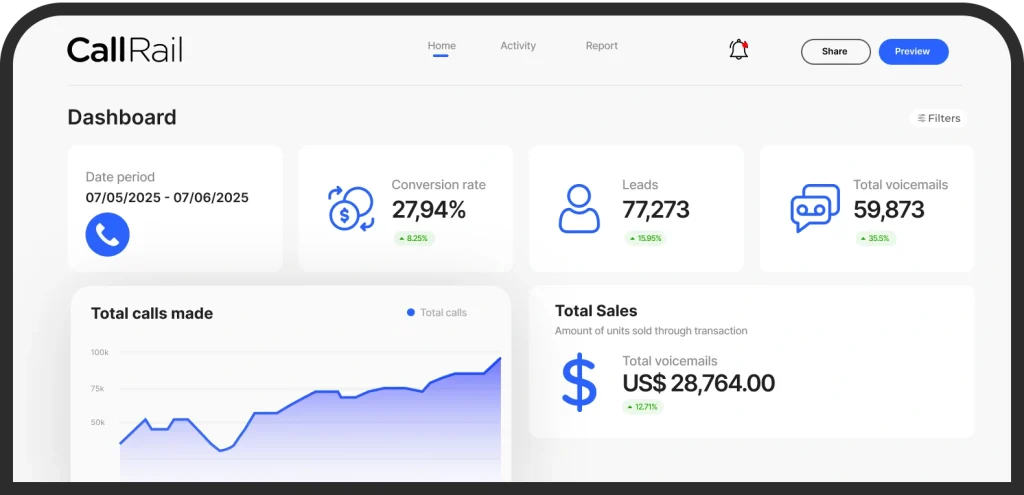1024x495 pixels.
Task: Go to the Report tab
Action: (601, 46)
